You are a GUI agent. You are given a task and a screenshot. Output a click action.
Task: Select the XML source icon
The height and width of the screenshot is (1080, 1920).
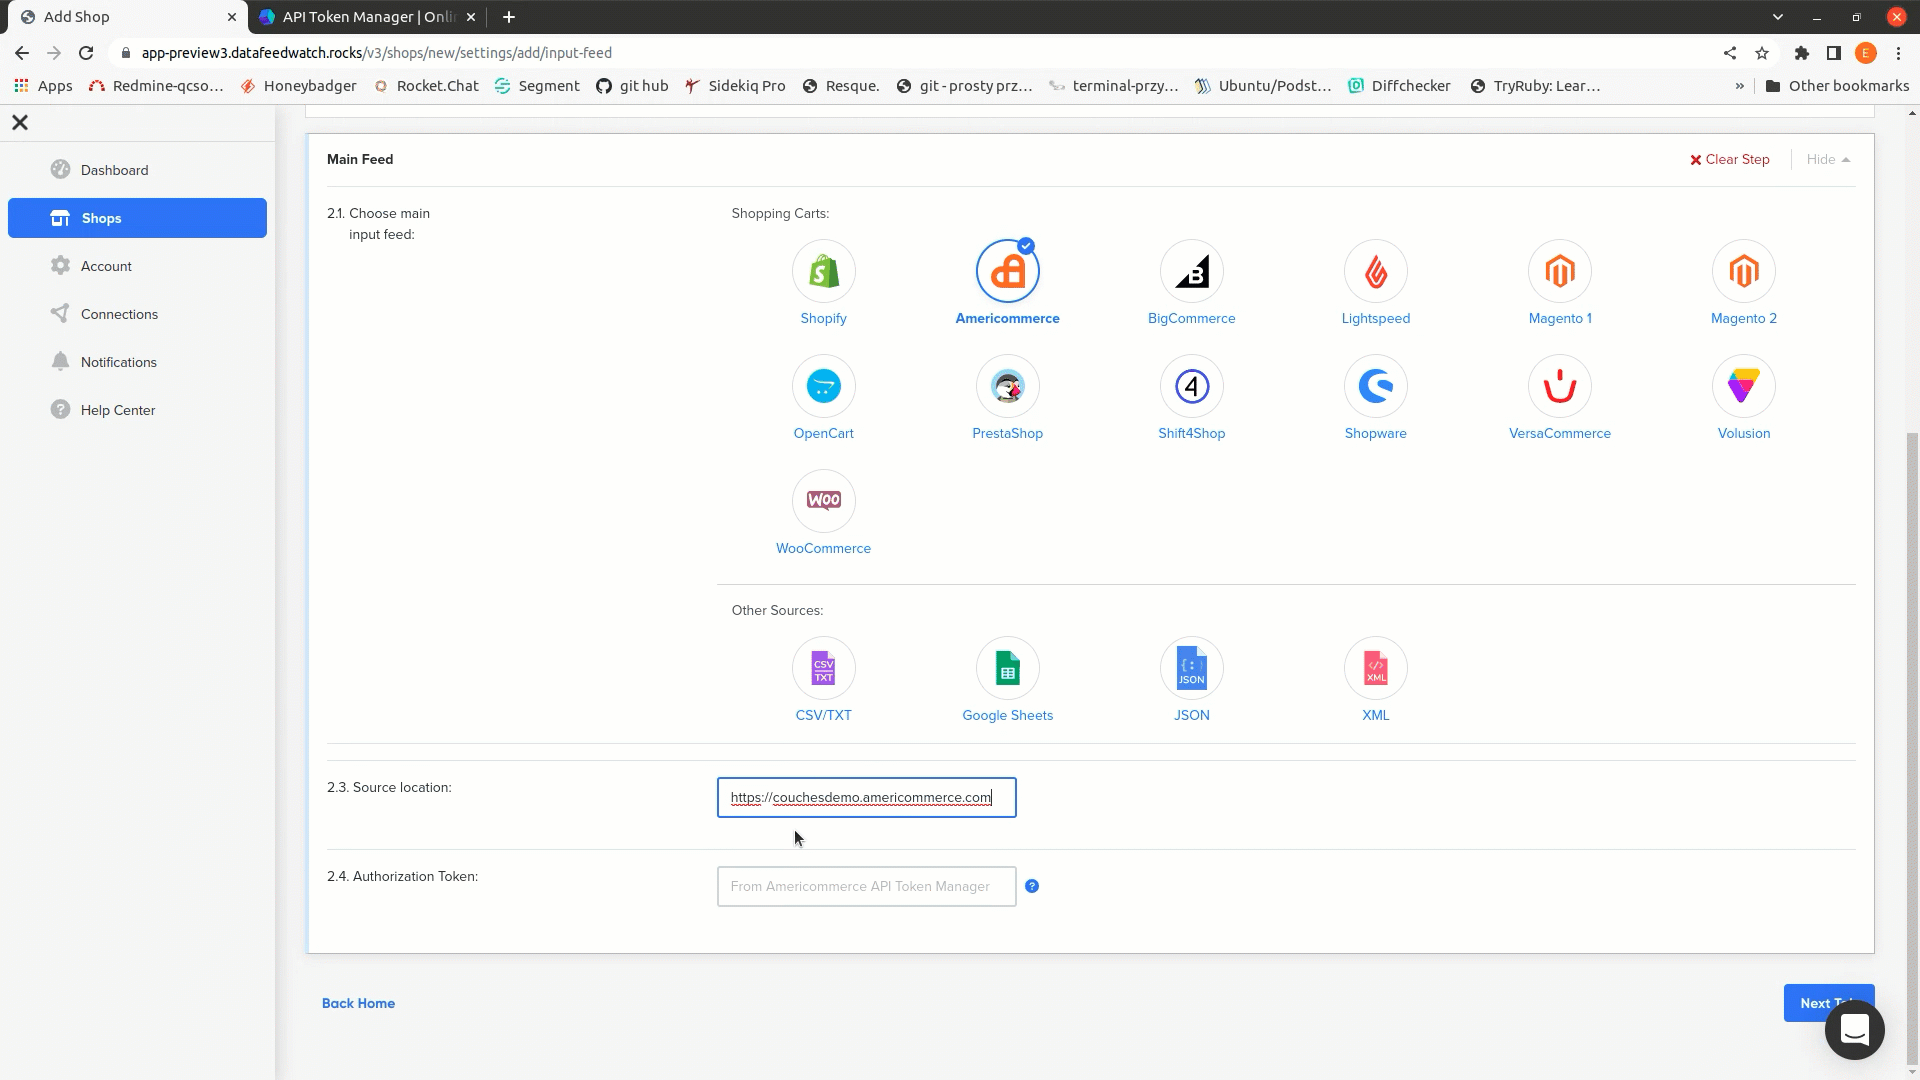pos(1375,668)
